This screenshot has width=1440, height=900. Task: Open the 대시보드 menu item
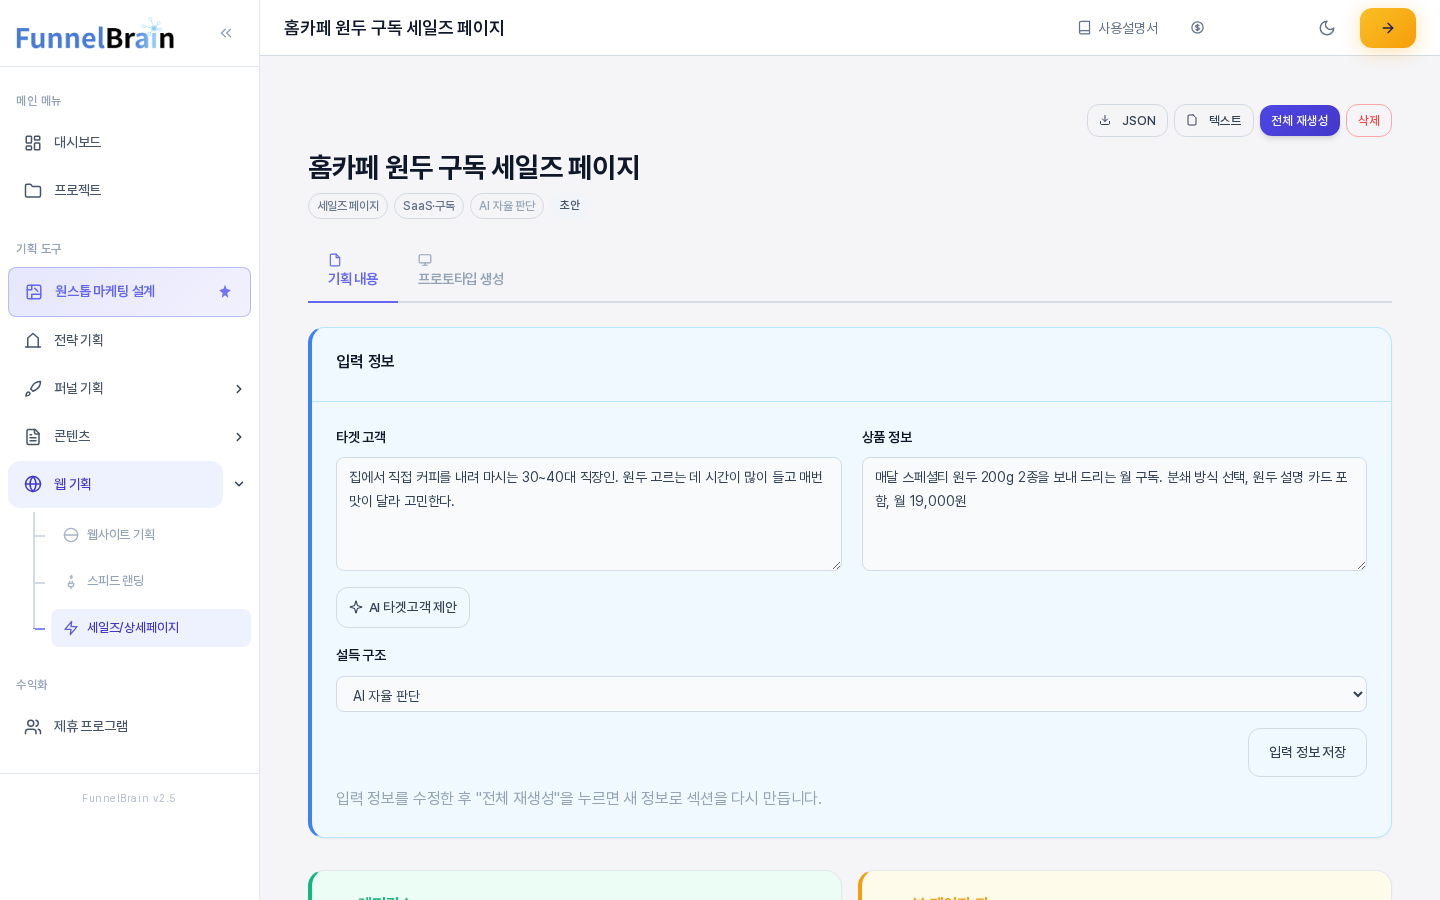[129, 143]
